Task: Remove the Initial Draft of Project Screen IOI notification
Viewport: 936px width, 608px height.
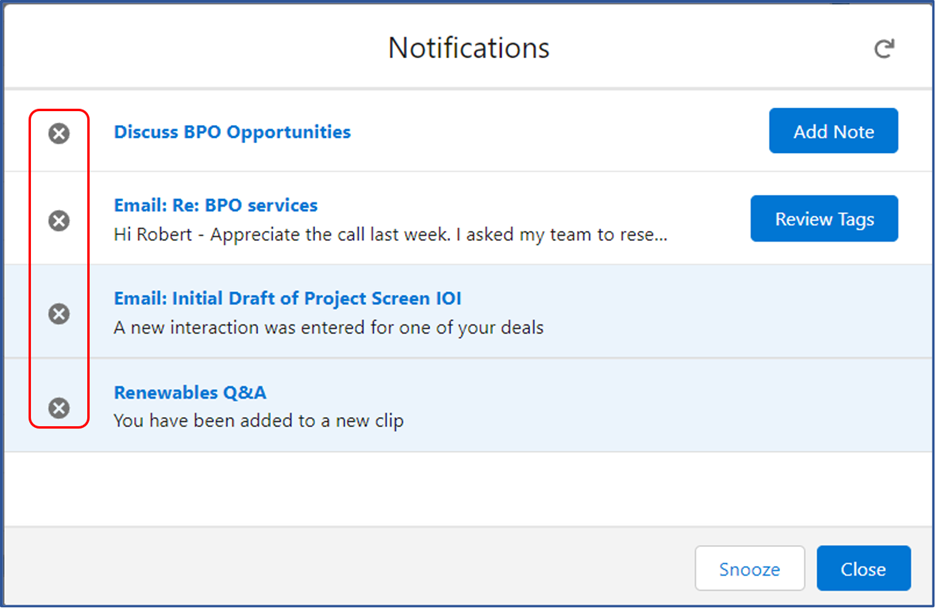Action: pyautogui.click(x=59, y=314)
